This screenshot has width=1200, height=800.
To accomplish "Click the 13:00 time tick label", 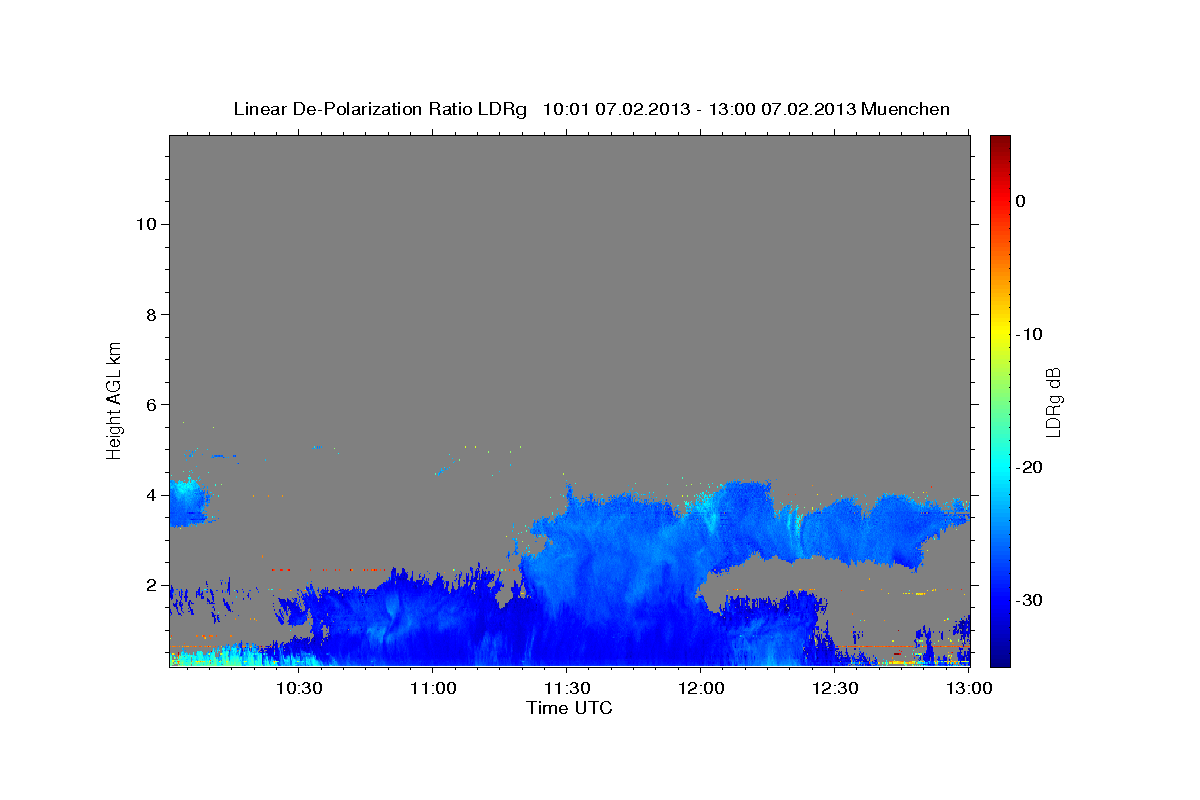I will (968, 688).
